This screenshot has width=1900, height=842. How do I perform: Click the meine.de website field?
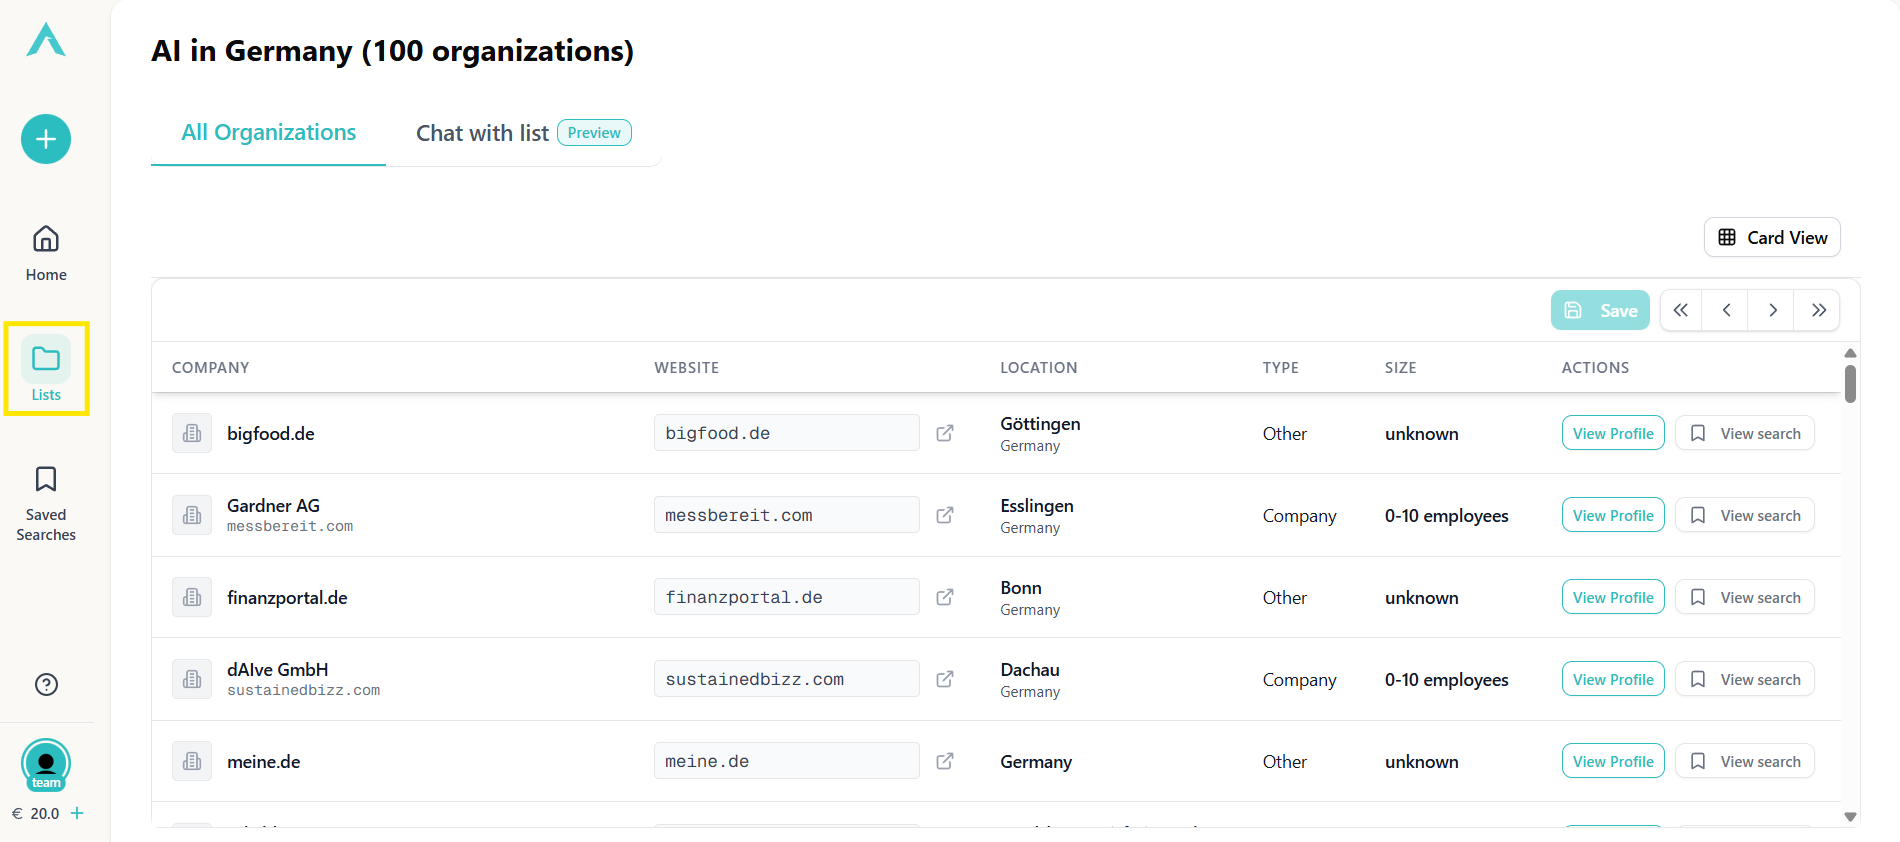(x=786, y=761)
